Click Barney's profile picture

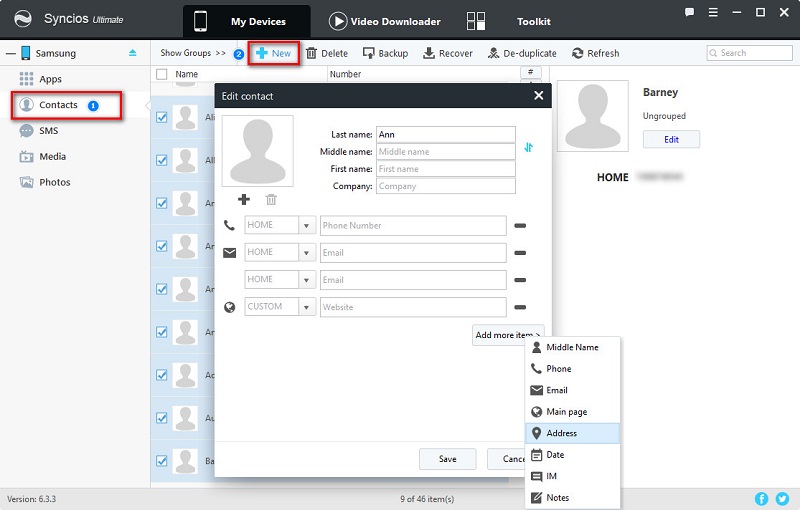tap(592, 116)
